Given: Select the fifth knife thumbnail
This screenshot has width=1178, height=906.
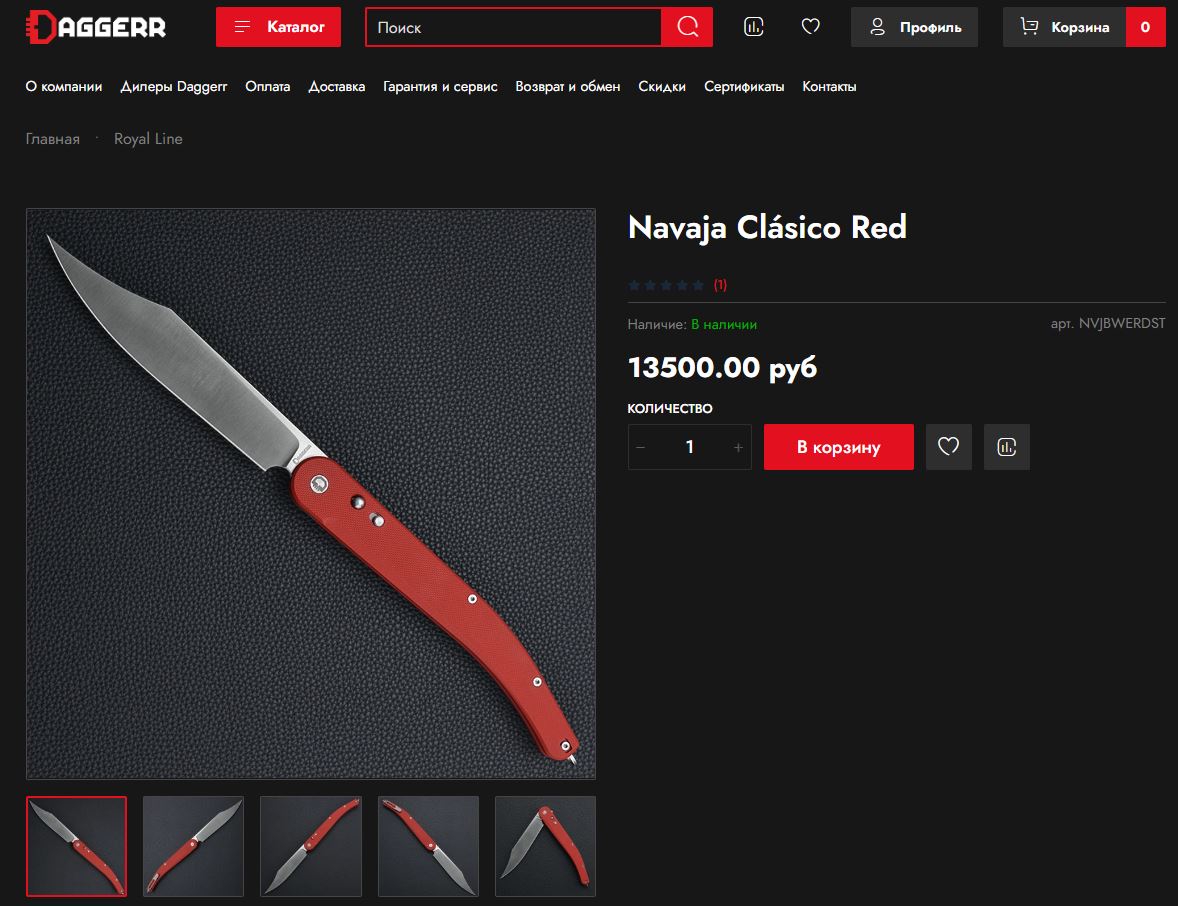Looking at the screenshot, I should tap(545, 846).
